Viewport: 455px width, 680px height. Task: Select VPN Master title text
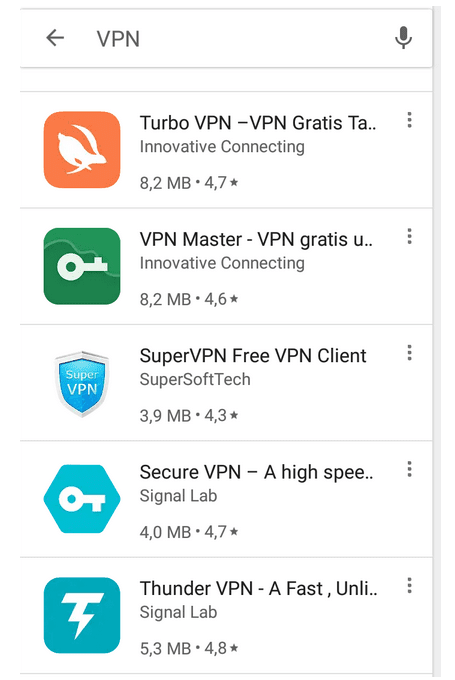(x=256, y=239)
